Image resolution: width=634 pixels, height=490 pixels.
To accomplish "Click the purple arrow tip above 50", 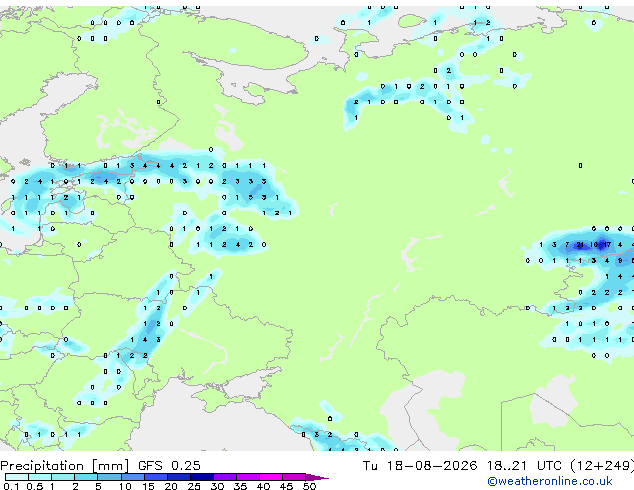I will click(x=317, y=477).
